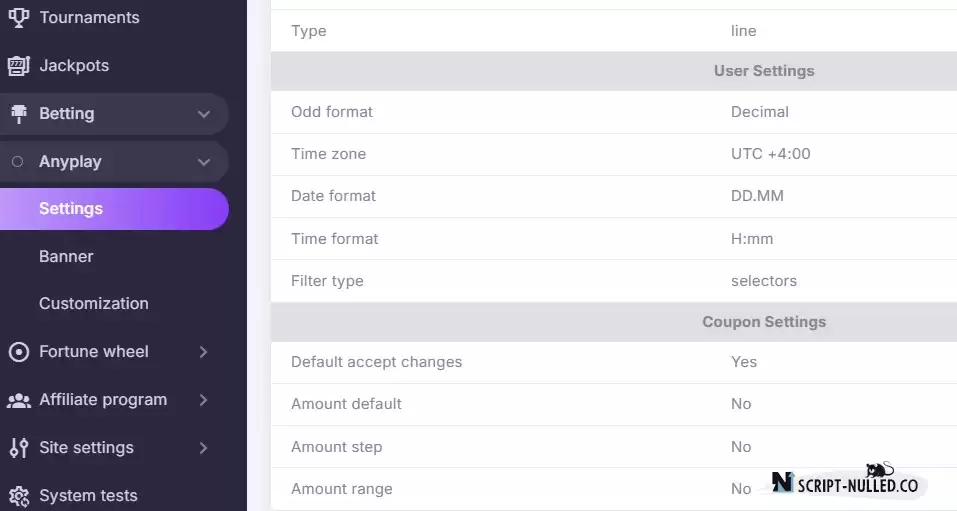Collapse the Anyplay submenu chevron
This screenshot has width=957, height=511.
point(204,162)
